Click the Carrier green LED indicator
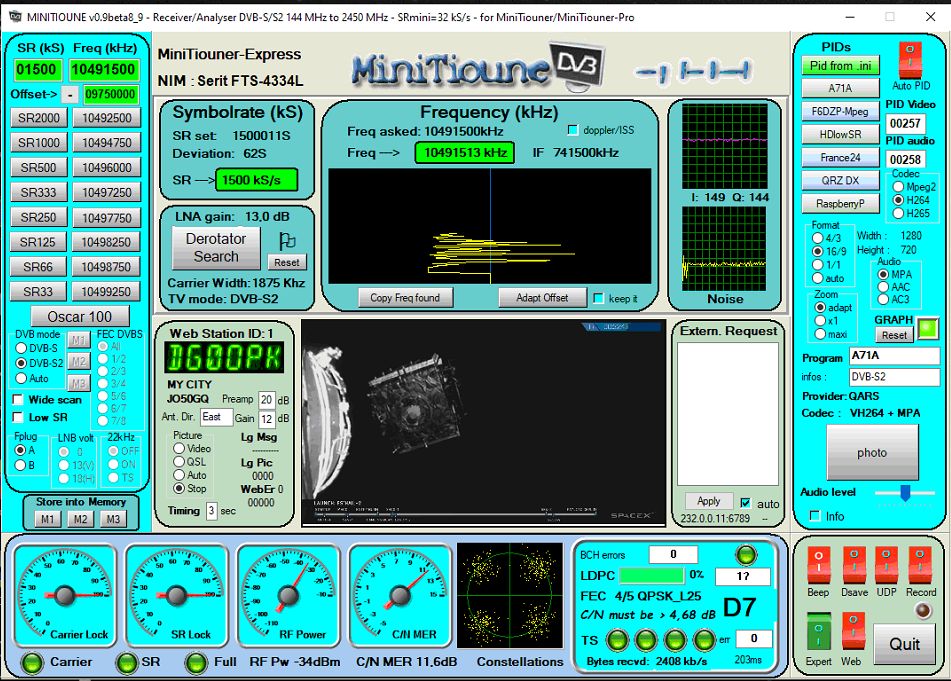The image size is (951, 681). [32, 663]
